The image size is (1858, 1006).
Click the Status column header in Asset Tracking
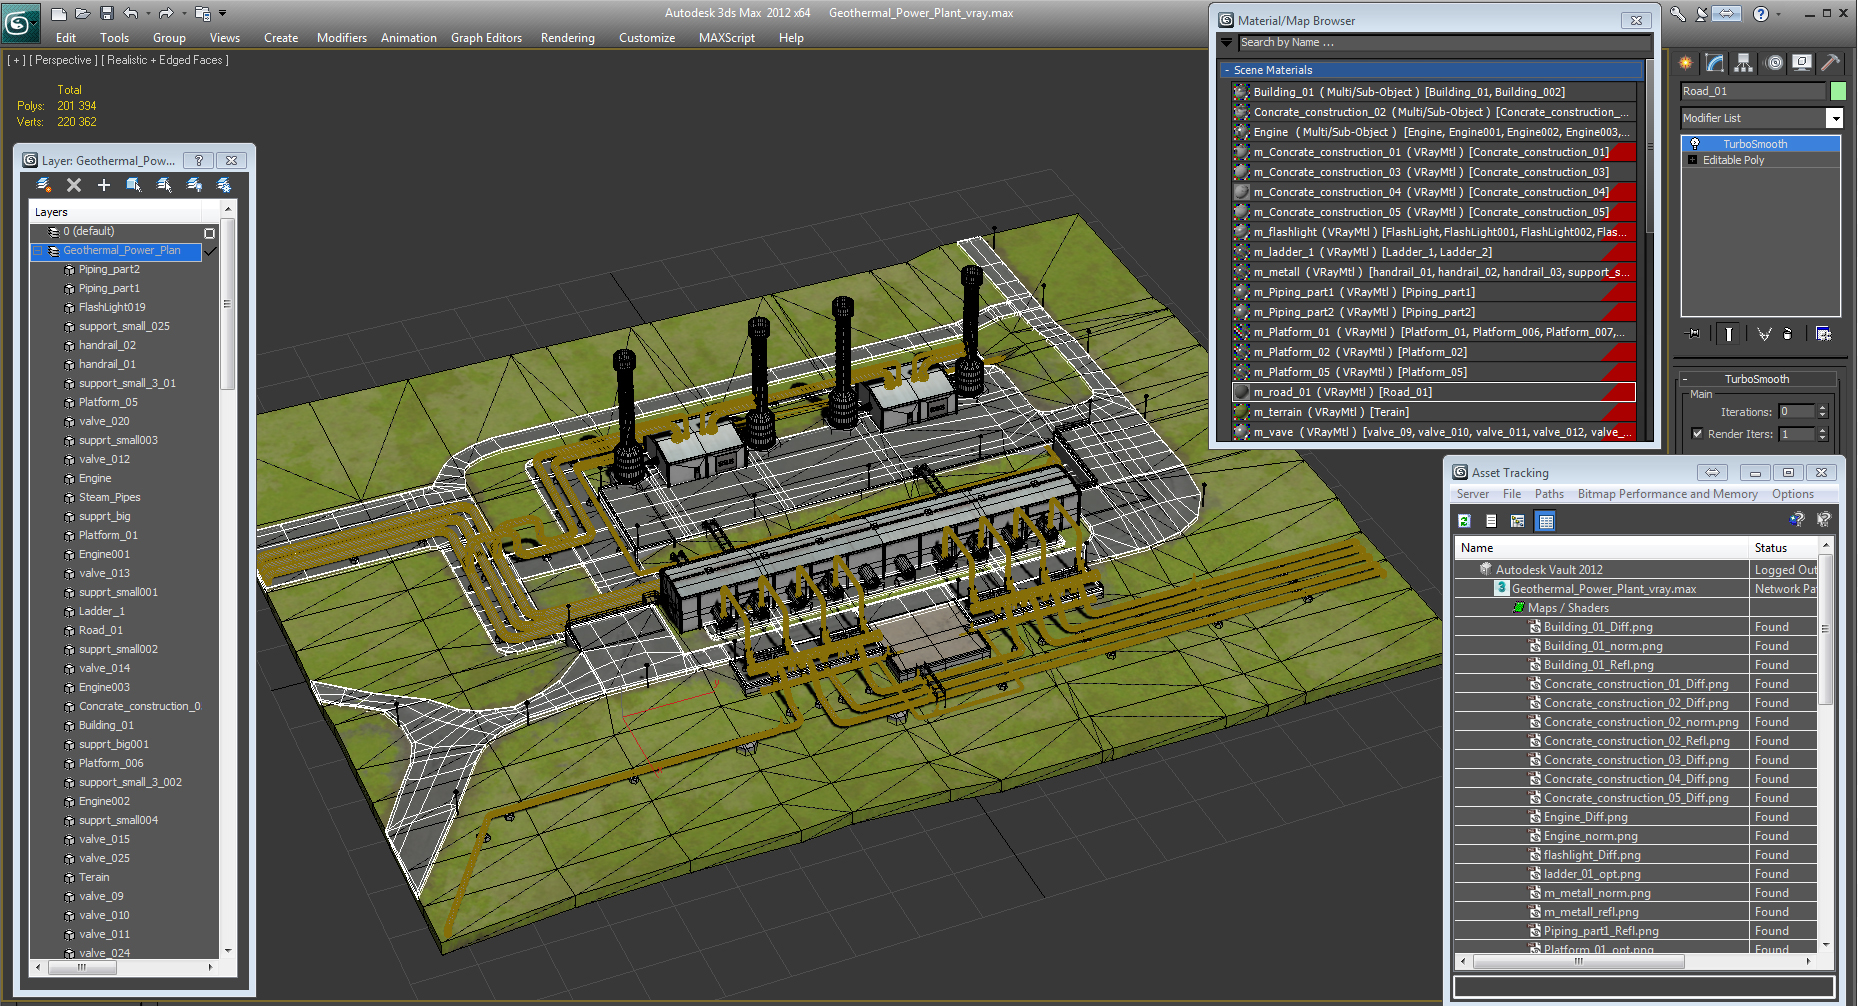(1783, 548)
